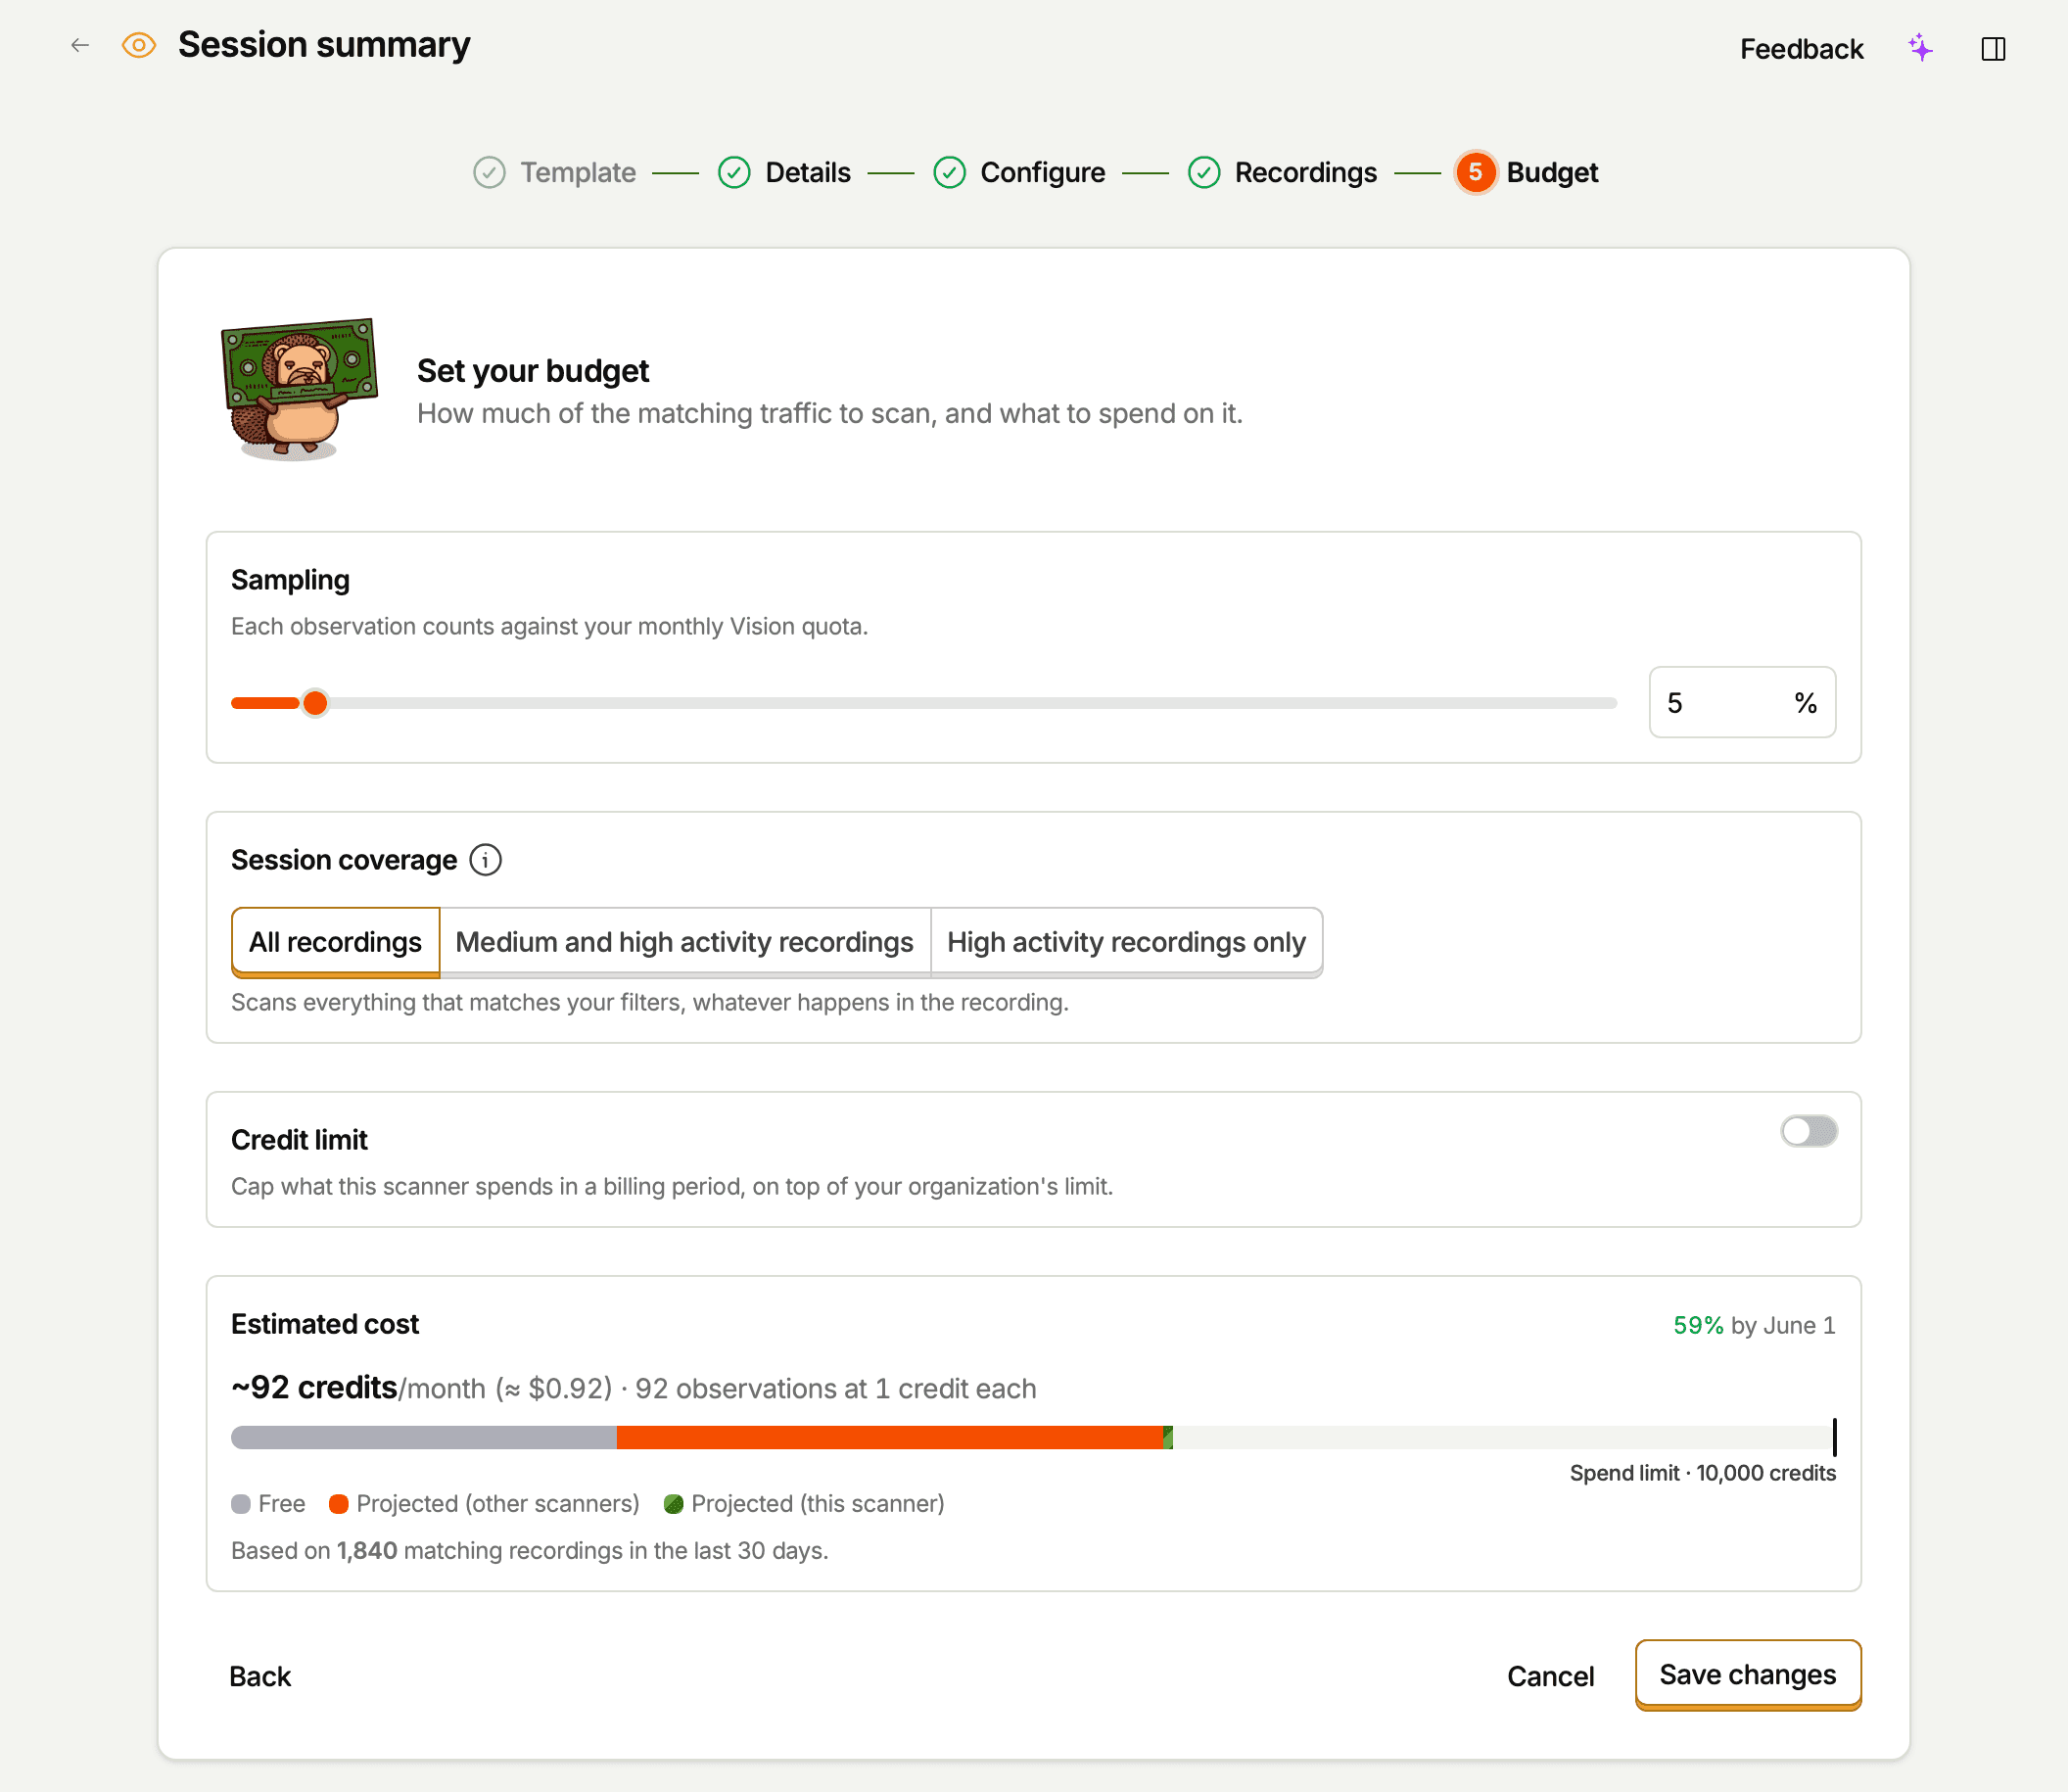The image size is (2068, 1792).
Task: Select Medium and high activity recordings
Action: (685, 942)
